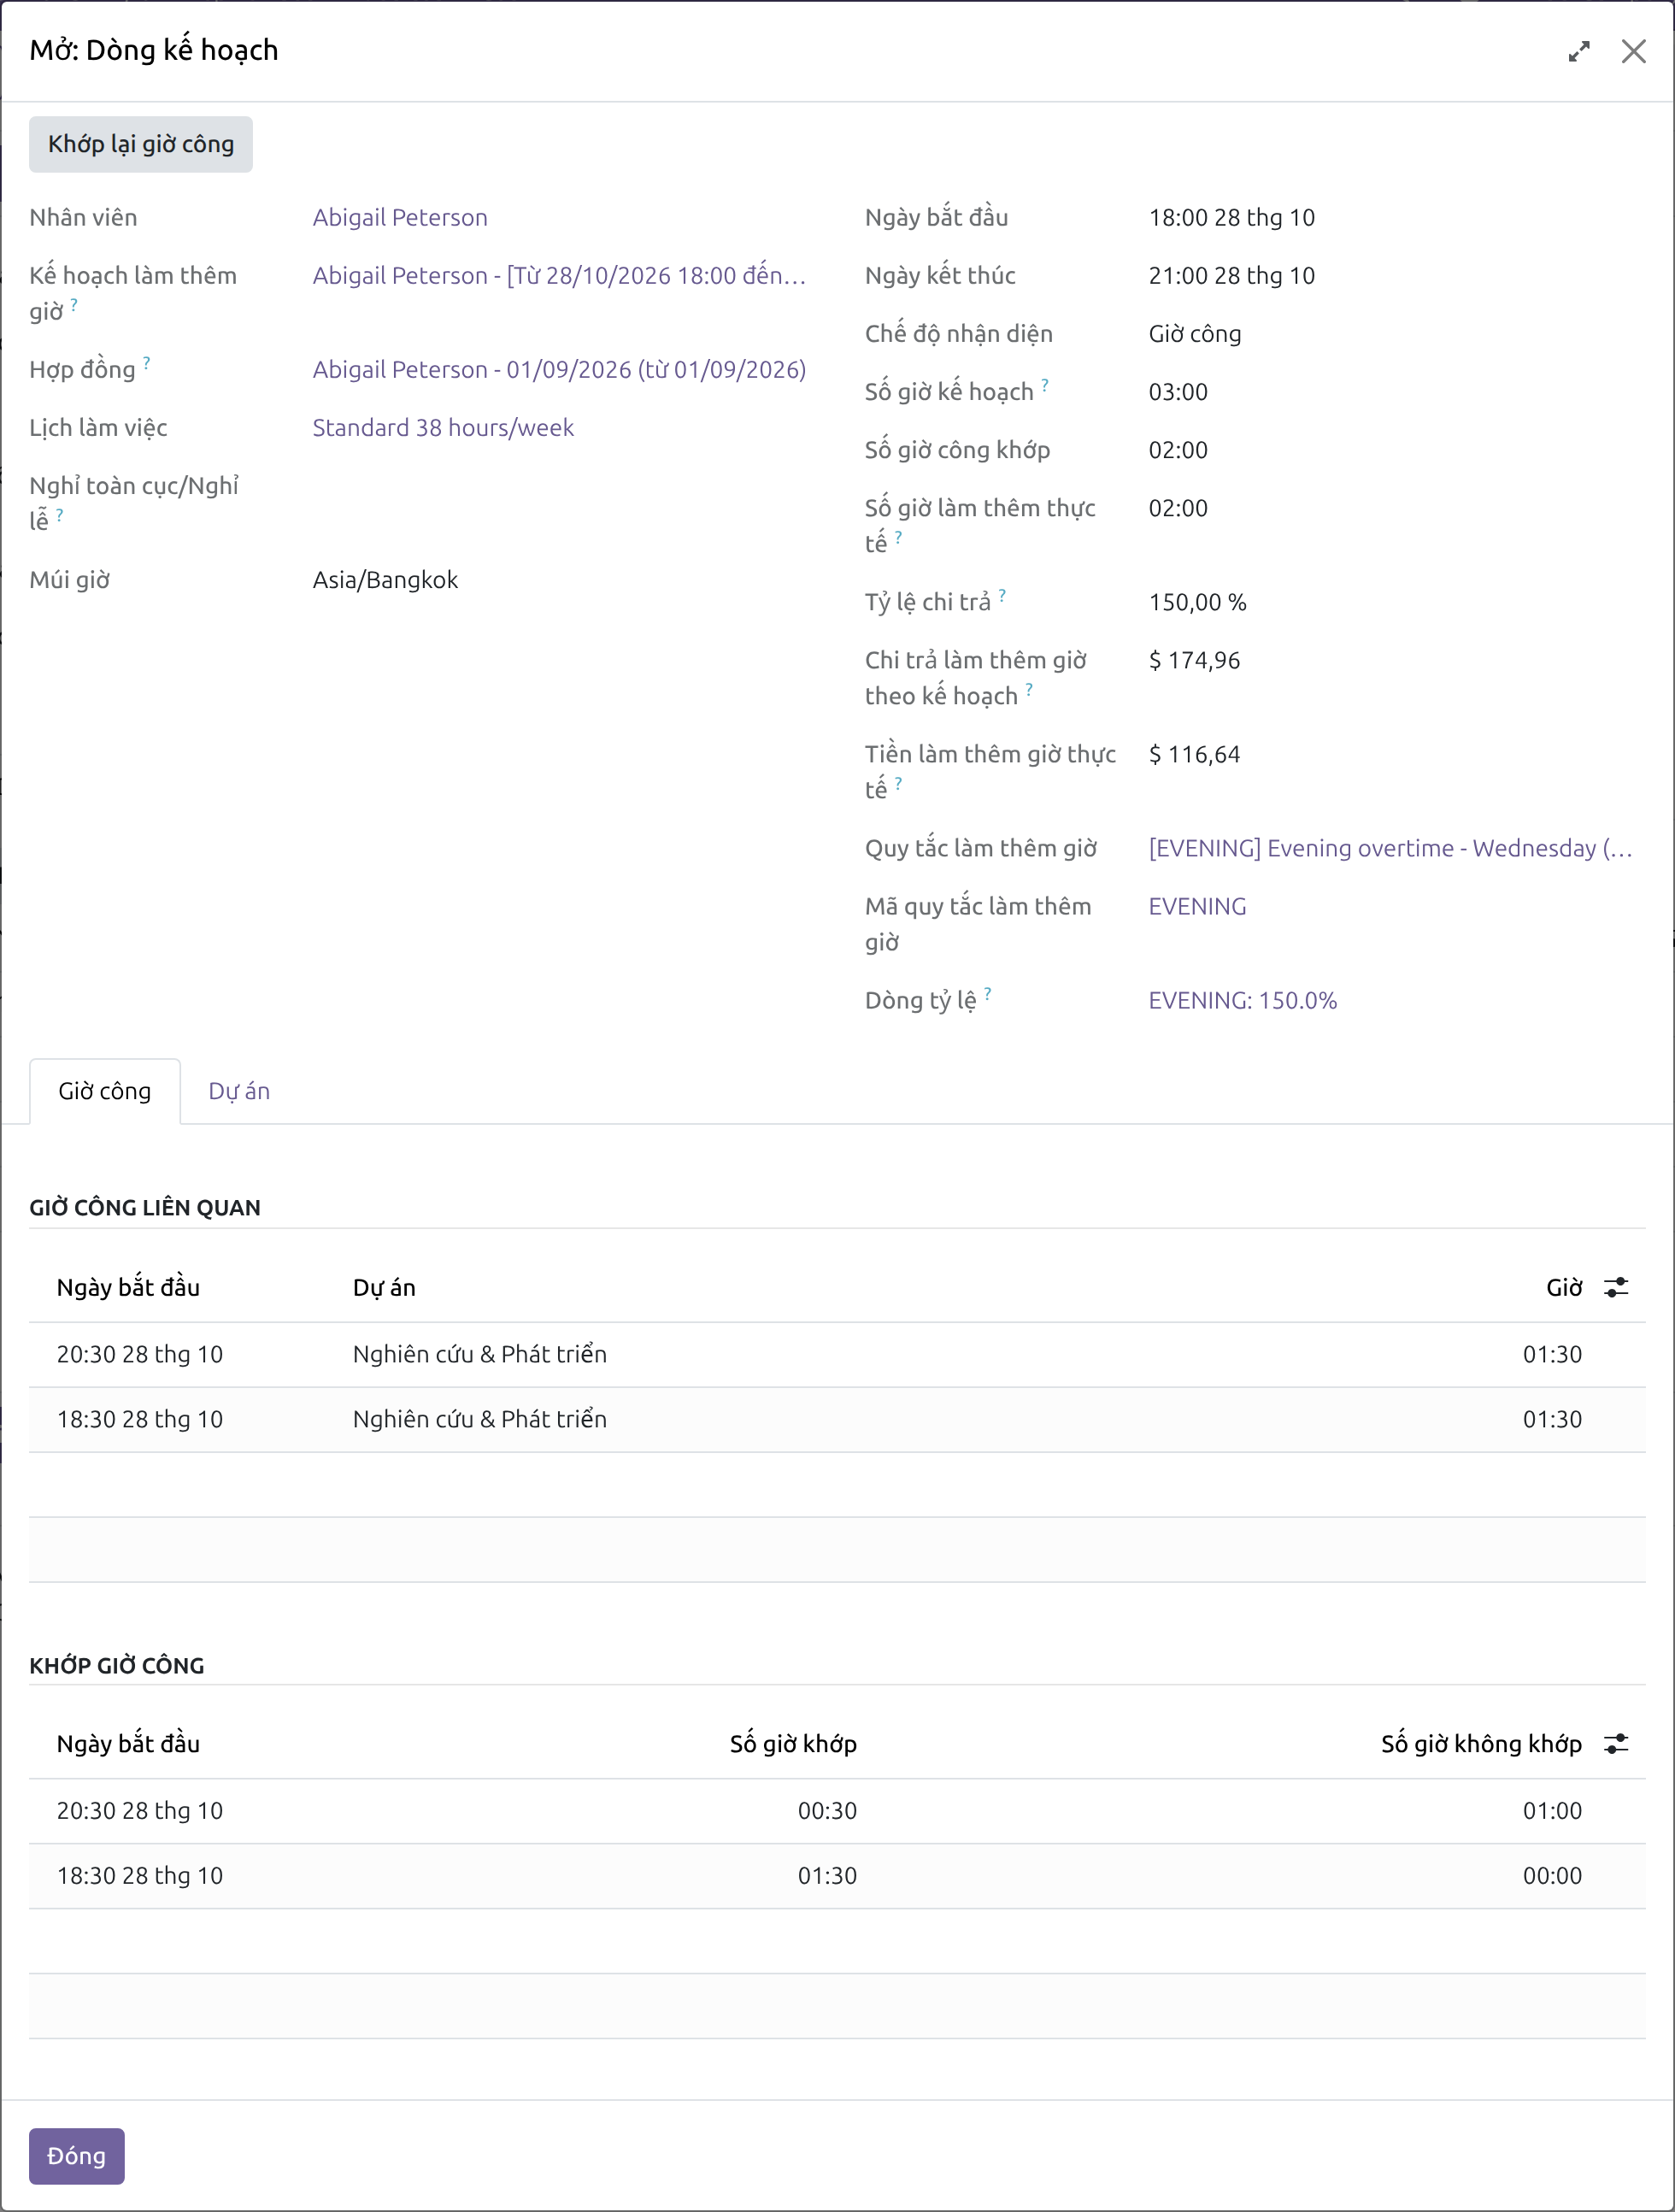1675x2212 pixels.
Task: Open column options for Giờ công liên quan table
Action: [x=1616, y=1287]
